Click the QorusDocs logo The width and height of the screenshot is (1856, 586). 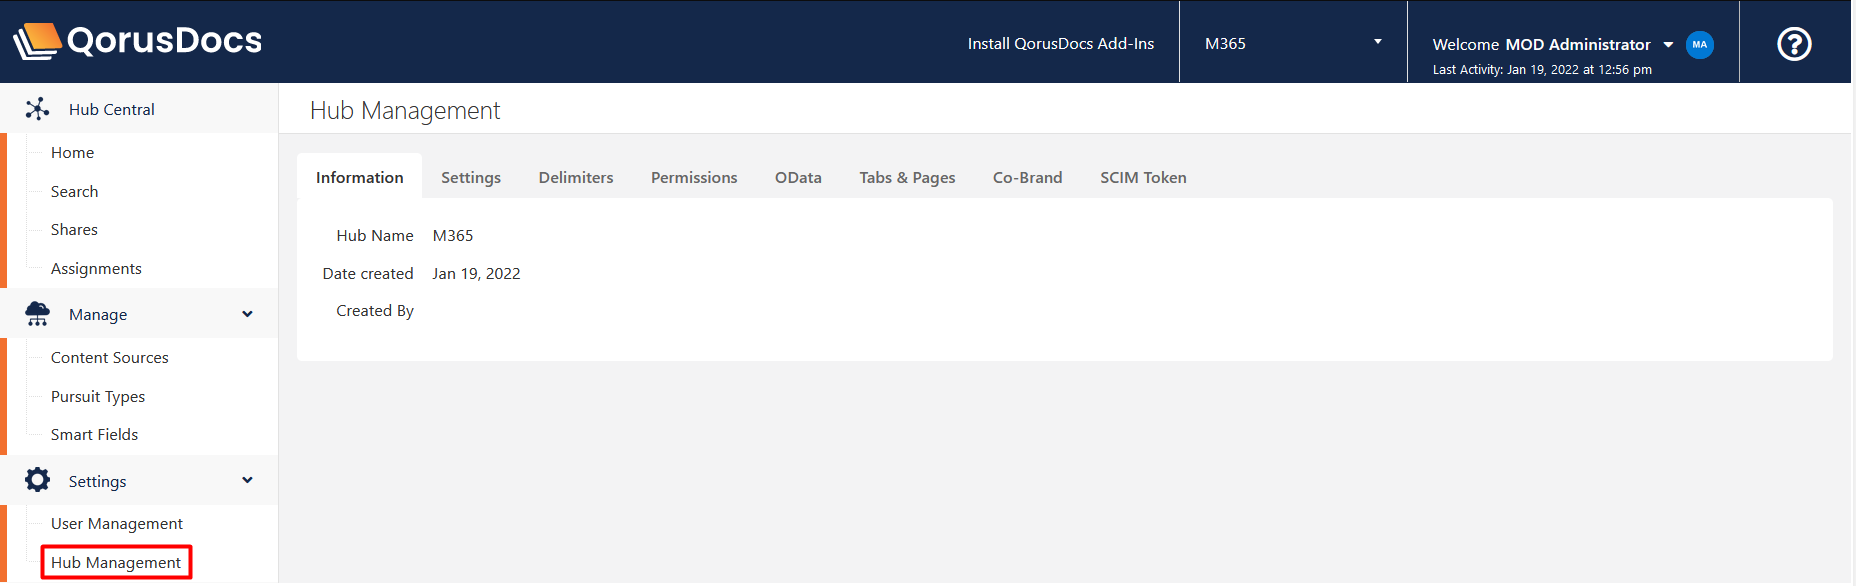(137, 41)
